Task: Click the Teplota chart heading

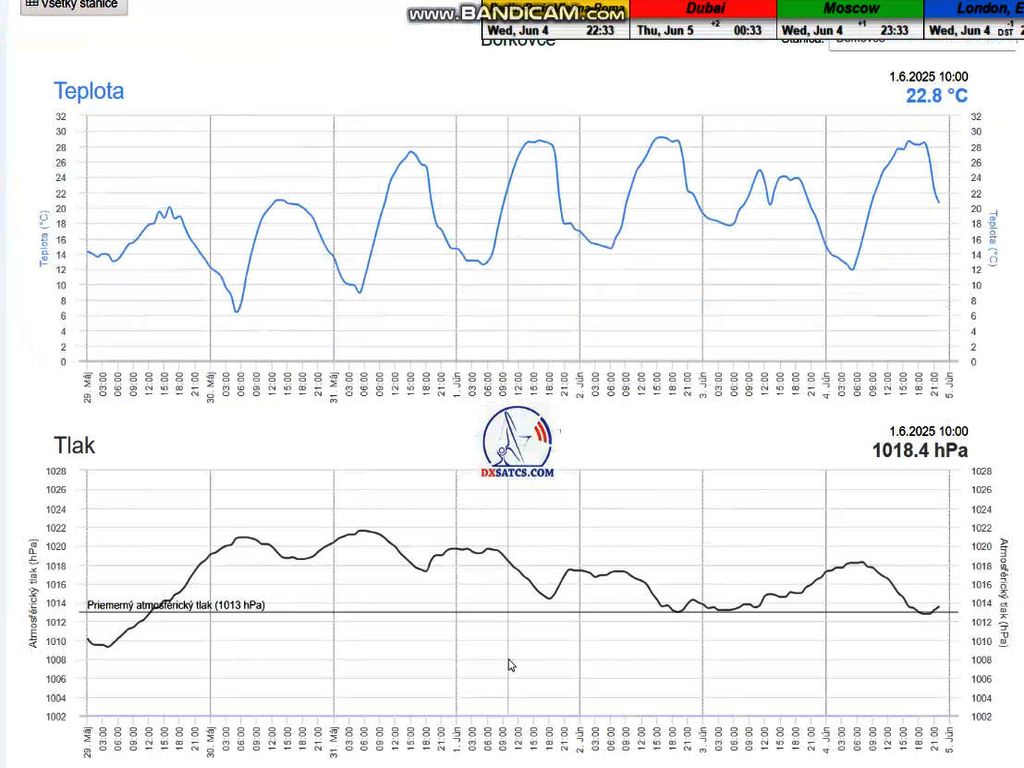Action: (89, 91)
